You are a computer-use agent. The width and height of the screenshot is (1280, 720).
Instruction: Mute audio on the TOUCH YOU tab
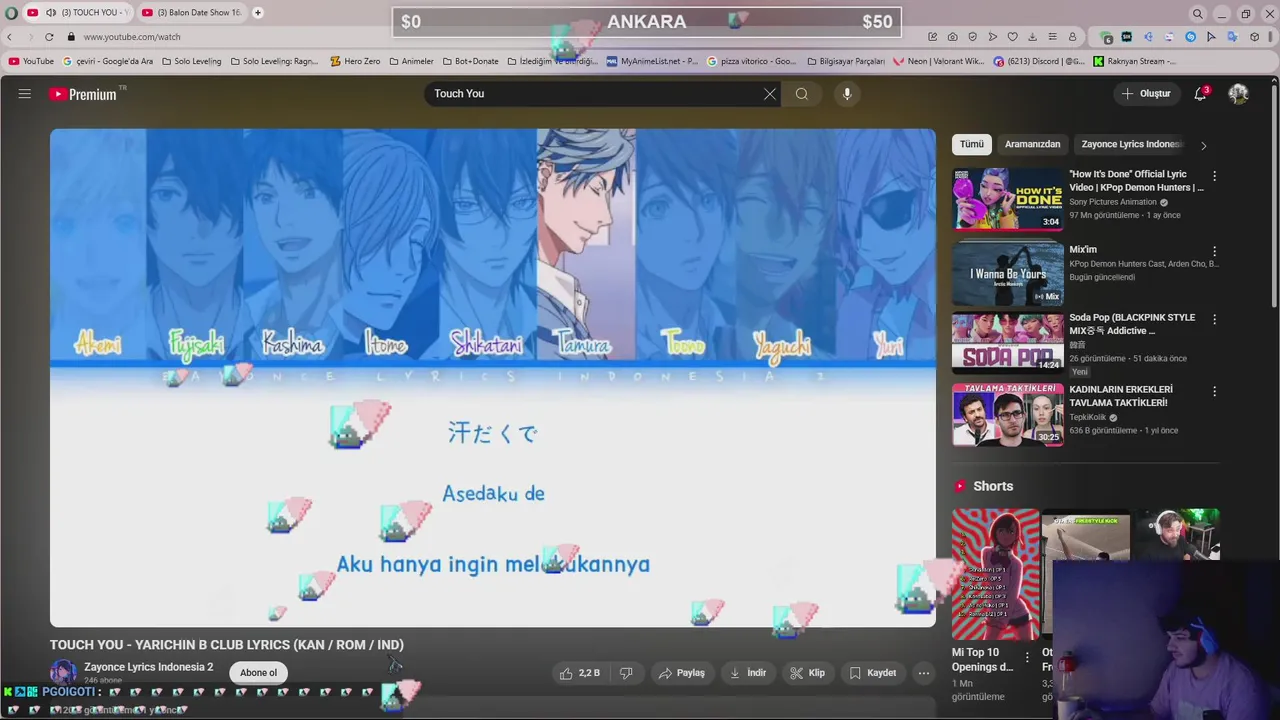pyautogui.click(x=51, y=13)
